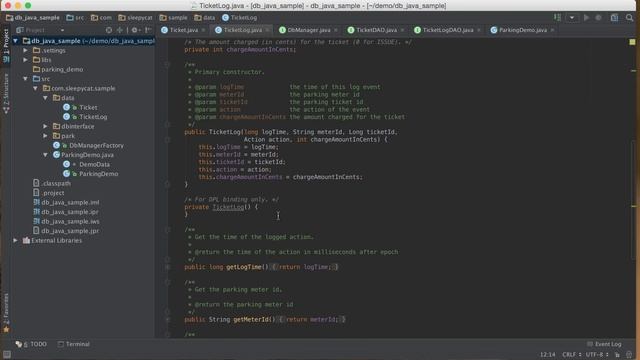640x360 pixels.
Task: Click tool window quick-access icon bottom-left
Action: (x=7, y=355)
